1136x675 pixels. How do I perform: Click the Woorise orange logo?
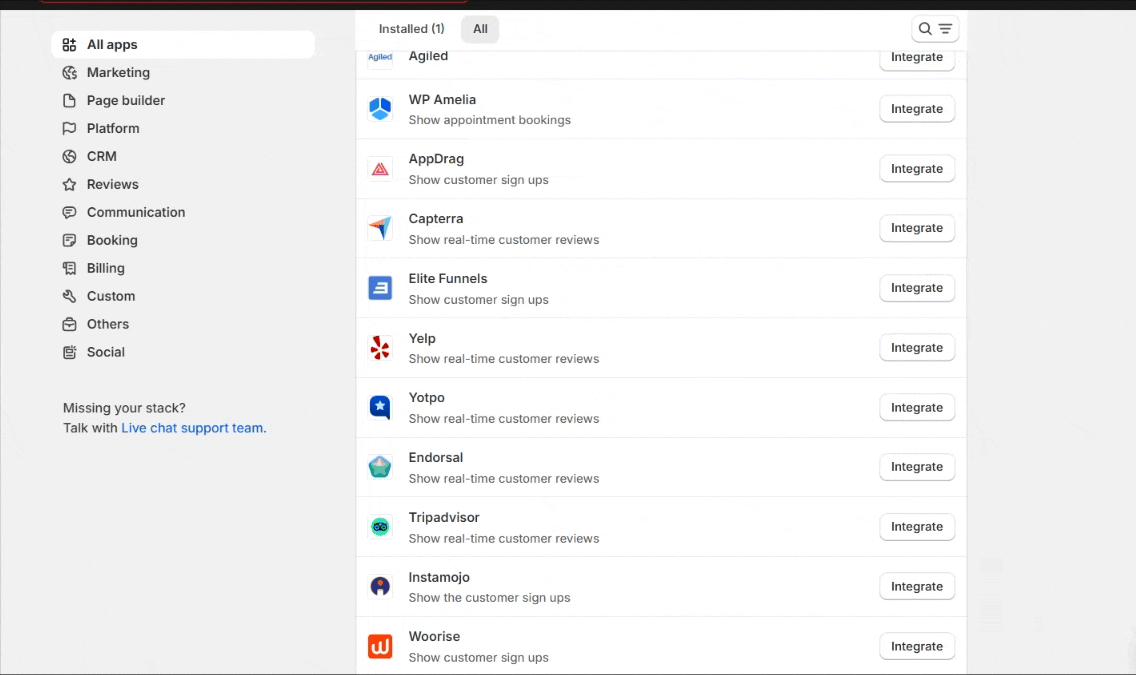(x=380, y=646)
